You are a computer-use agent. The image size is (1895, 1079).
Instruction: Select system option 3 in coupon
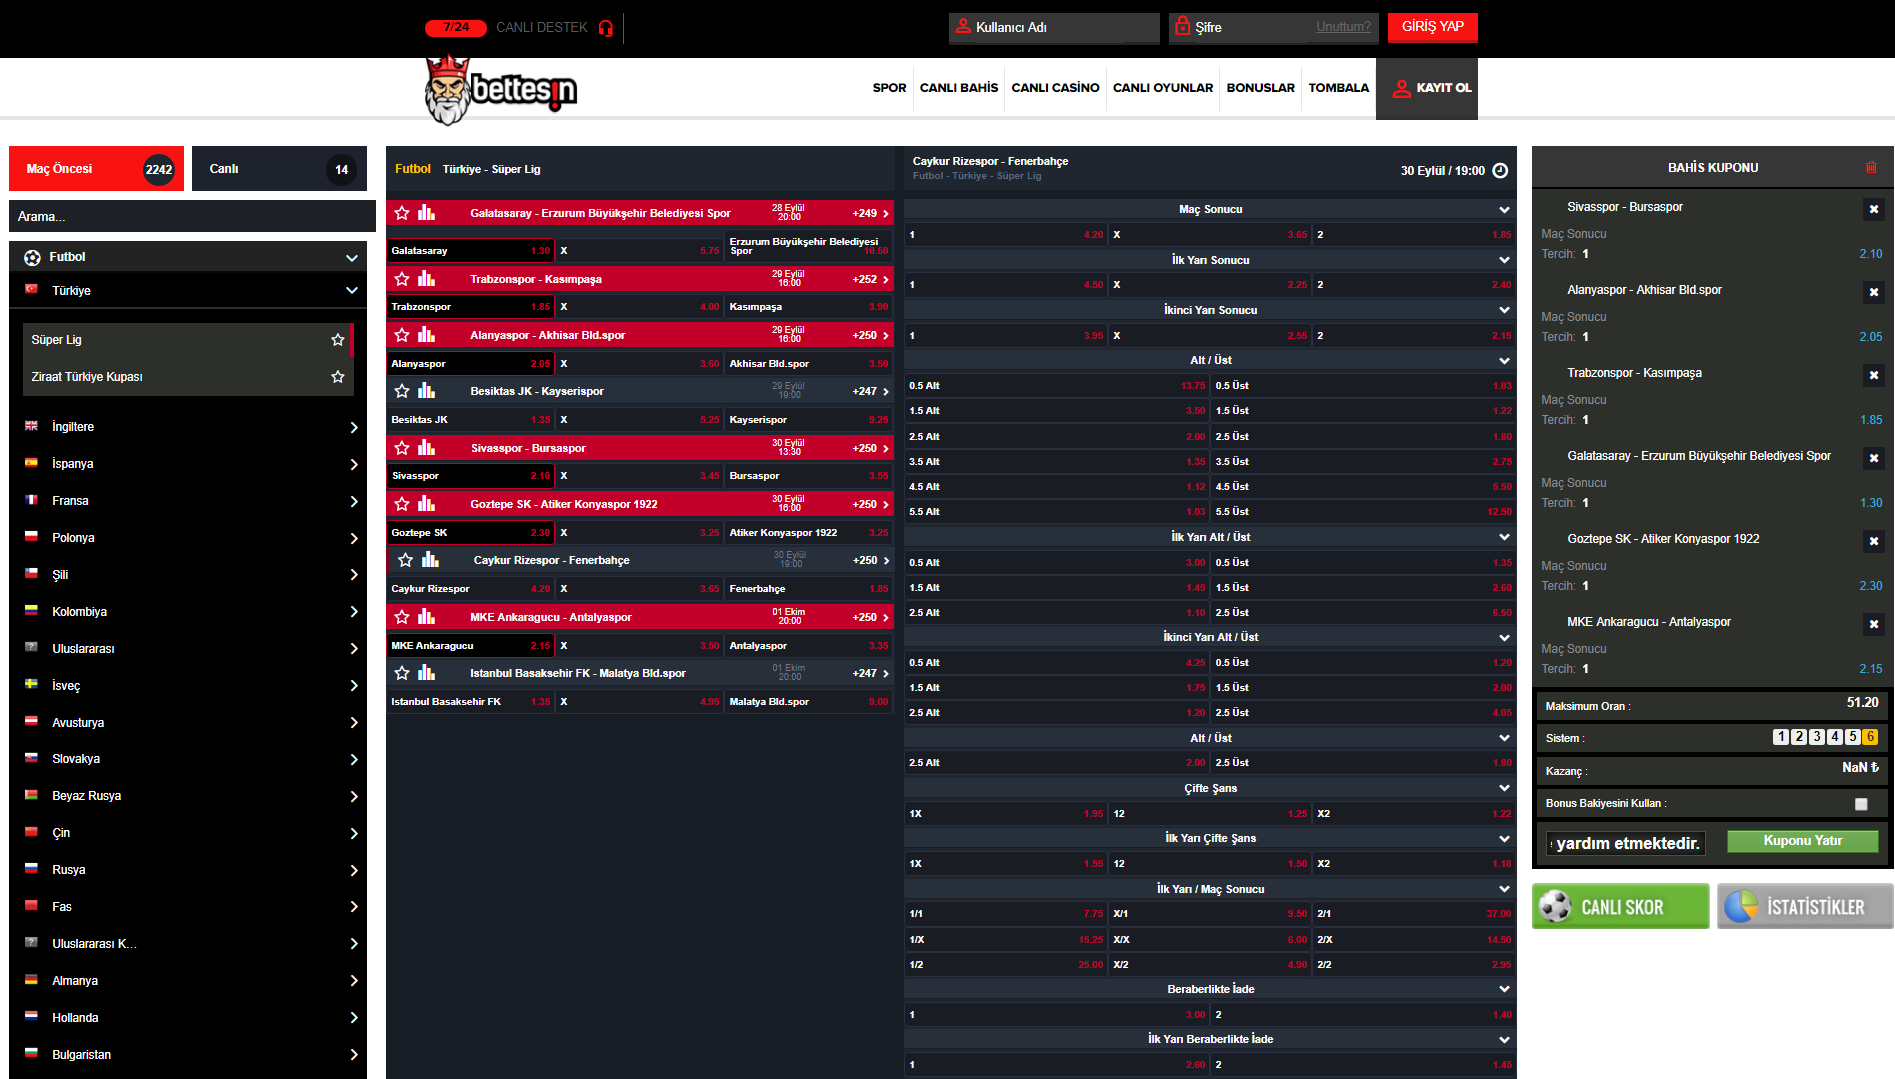pyautogui.click(x=1817, y=737)
